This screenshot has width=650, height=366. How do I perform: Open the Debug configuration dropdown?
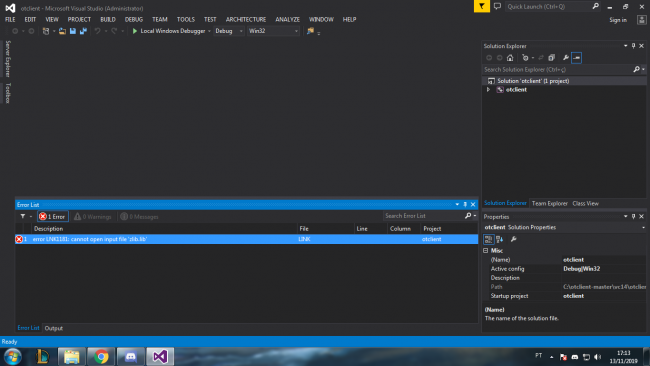(229, 31)
